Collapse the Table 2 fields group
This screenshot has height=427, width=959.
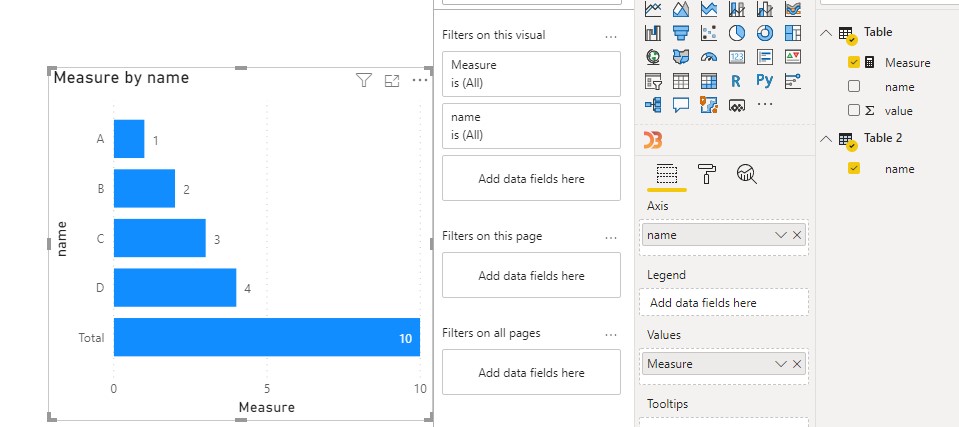[826, 139]
